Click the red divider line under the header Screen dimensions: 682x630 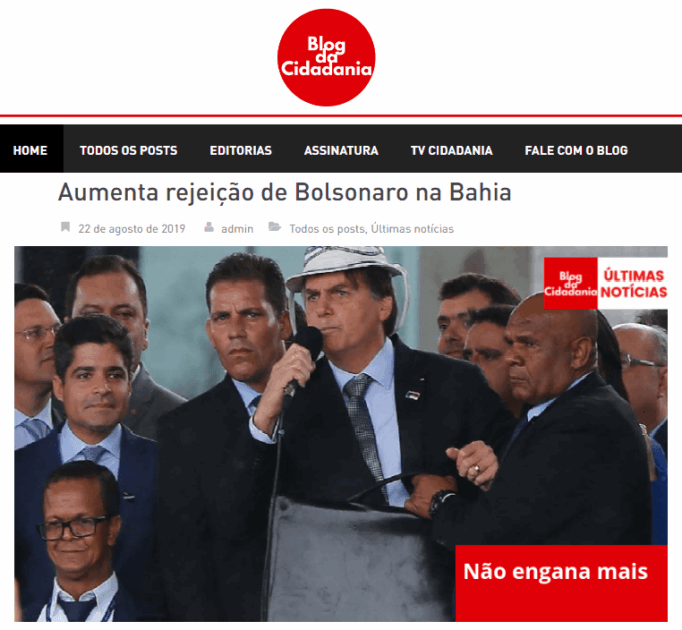[341, 116]
